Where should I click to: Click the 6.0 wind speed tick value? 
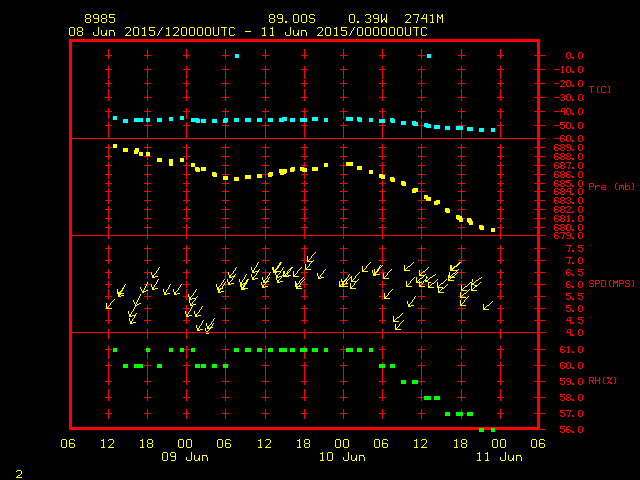(574, 284)
